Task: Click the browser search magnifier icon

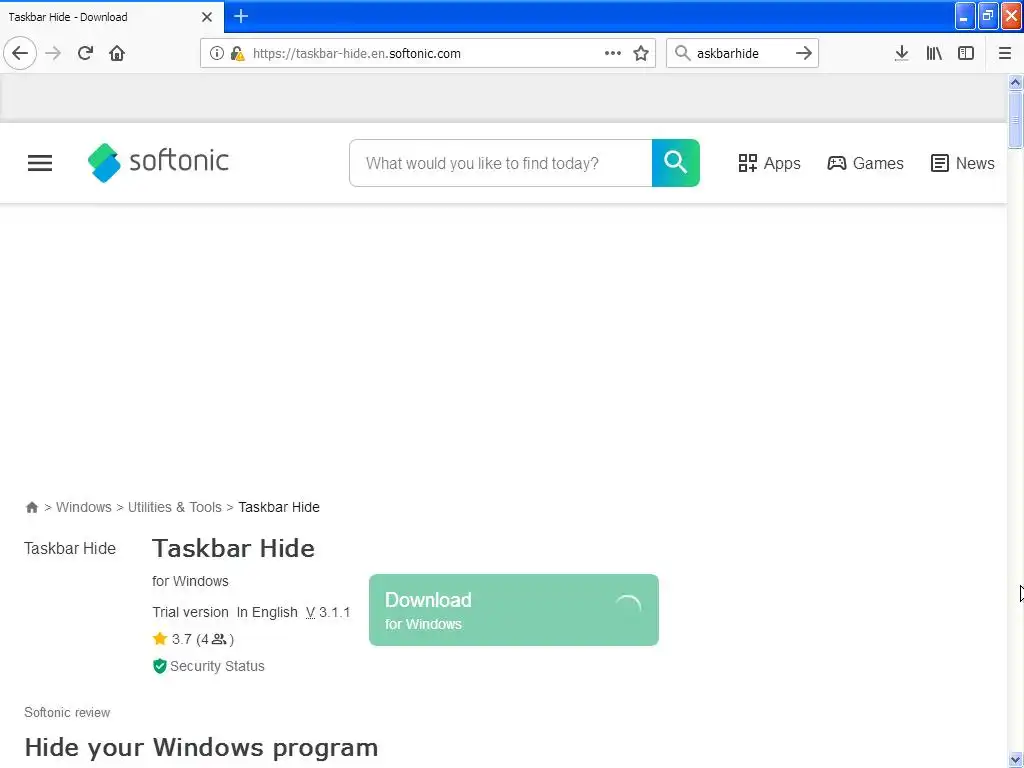Action: click(682, 53)
